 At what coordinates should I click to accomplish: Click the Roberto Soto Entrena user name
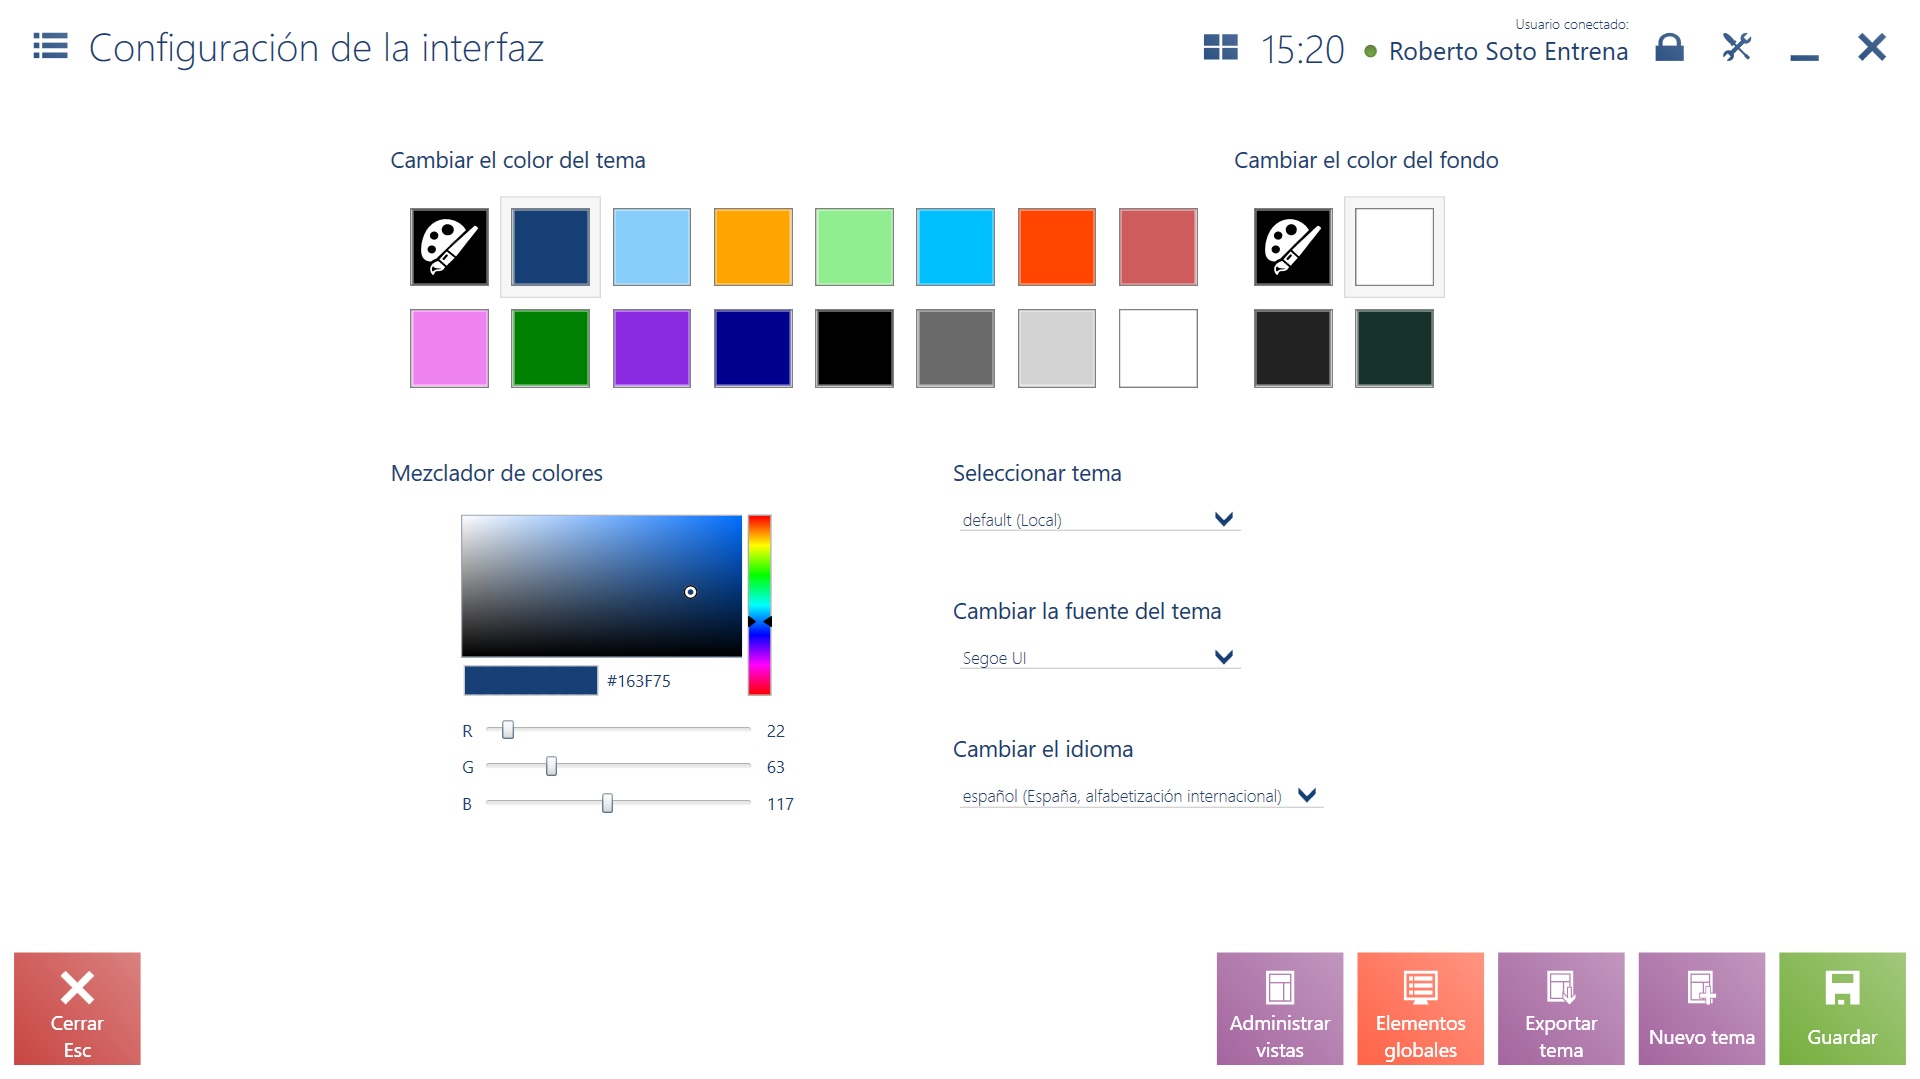click(x=1508, y=51)
